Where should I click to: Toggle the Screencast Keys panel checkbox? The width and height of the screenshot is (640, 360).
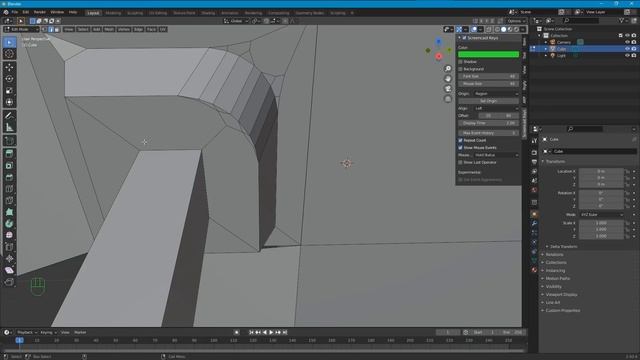coord(464,38)
